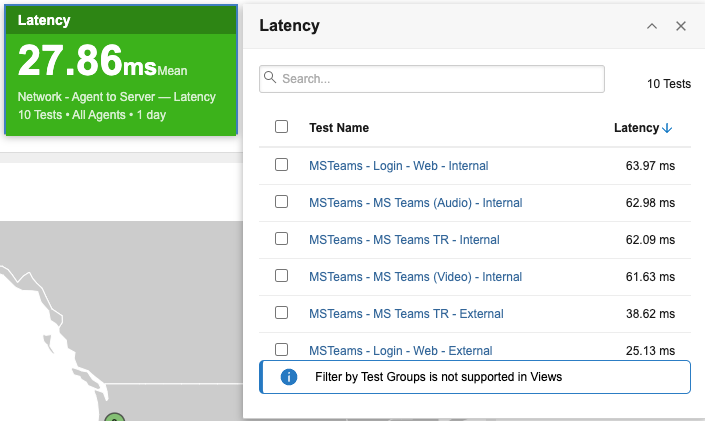Click the Test Name column header

[x=339, y=128]
